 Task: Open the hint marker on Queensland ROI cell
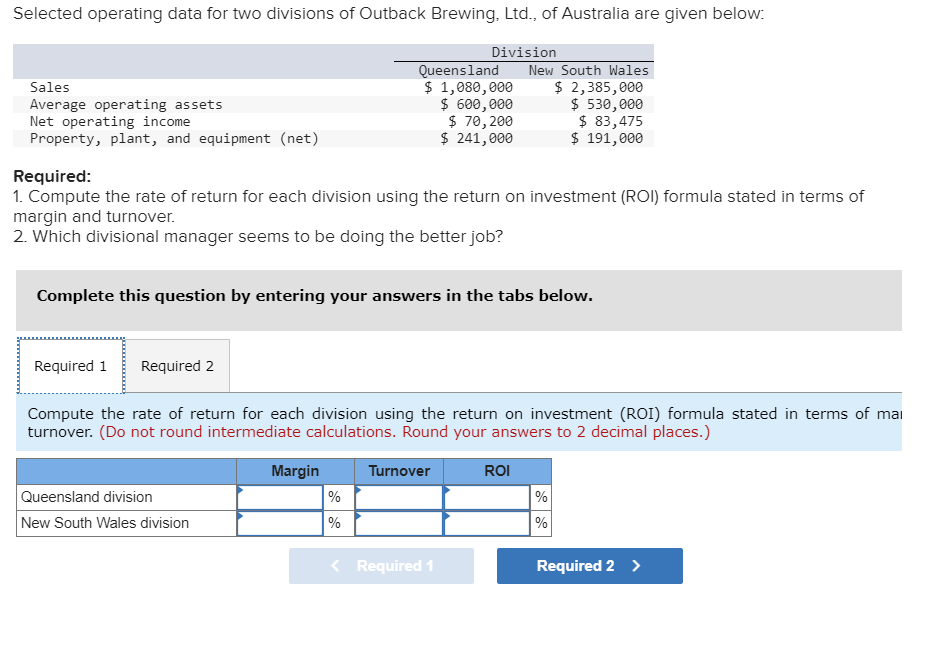click(x=448, y=490)
